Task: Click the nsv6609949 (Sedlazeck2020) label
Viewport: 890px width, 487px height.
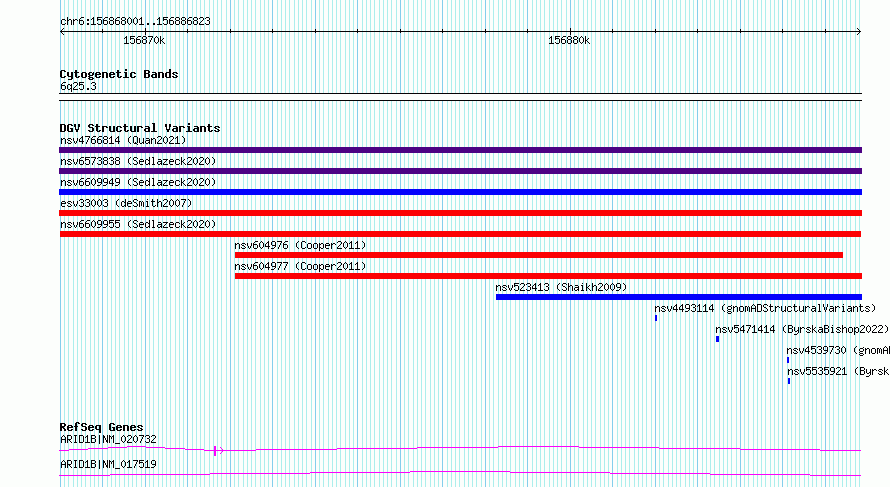Action: click(x=138, y=182)
